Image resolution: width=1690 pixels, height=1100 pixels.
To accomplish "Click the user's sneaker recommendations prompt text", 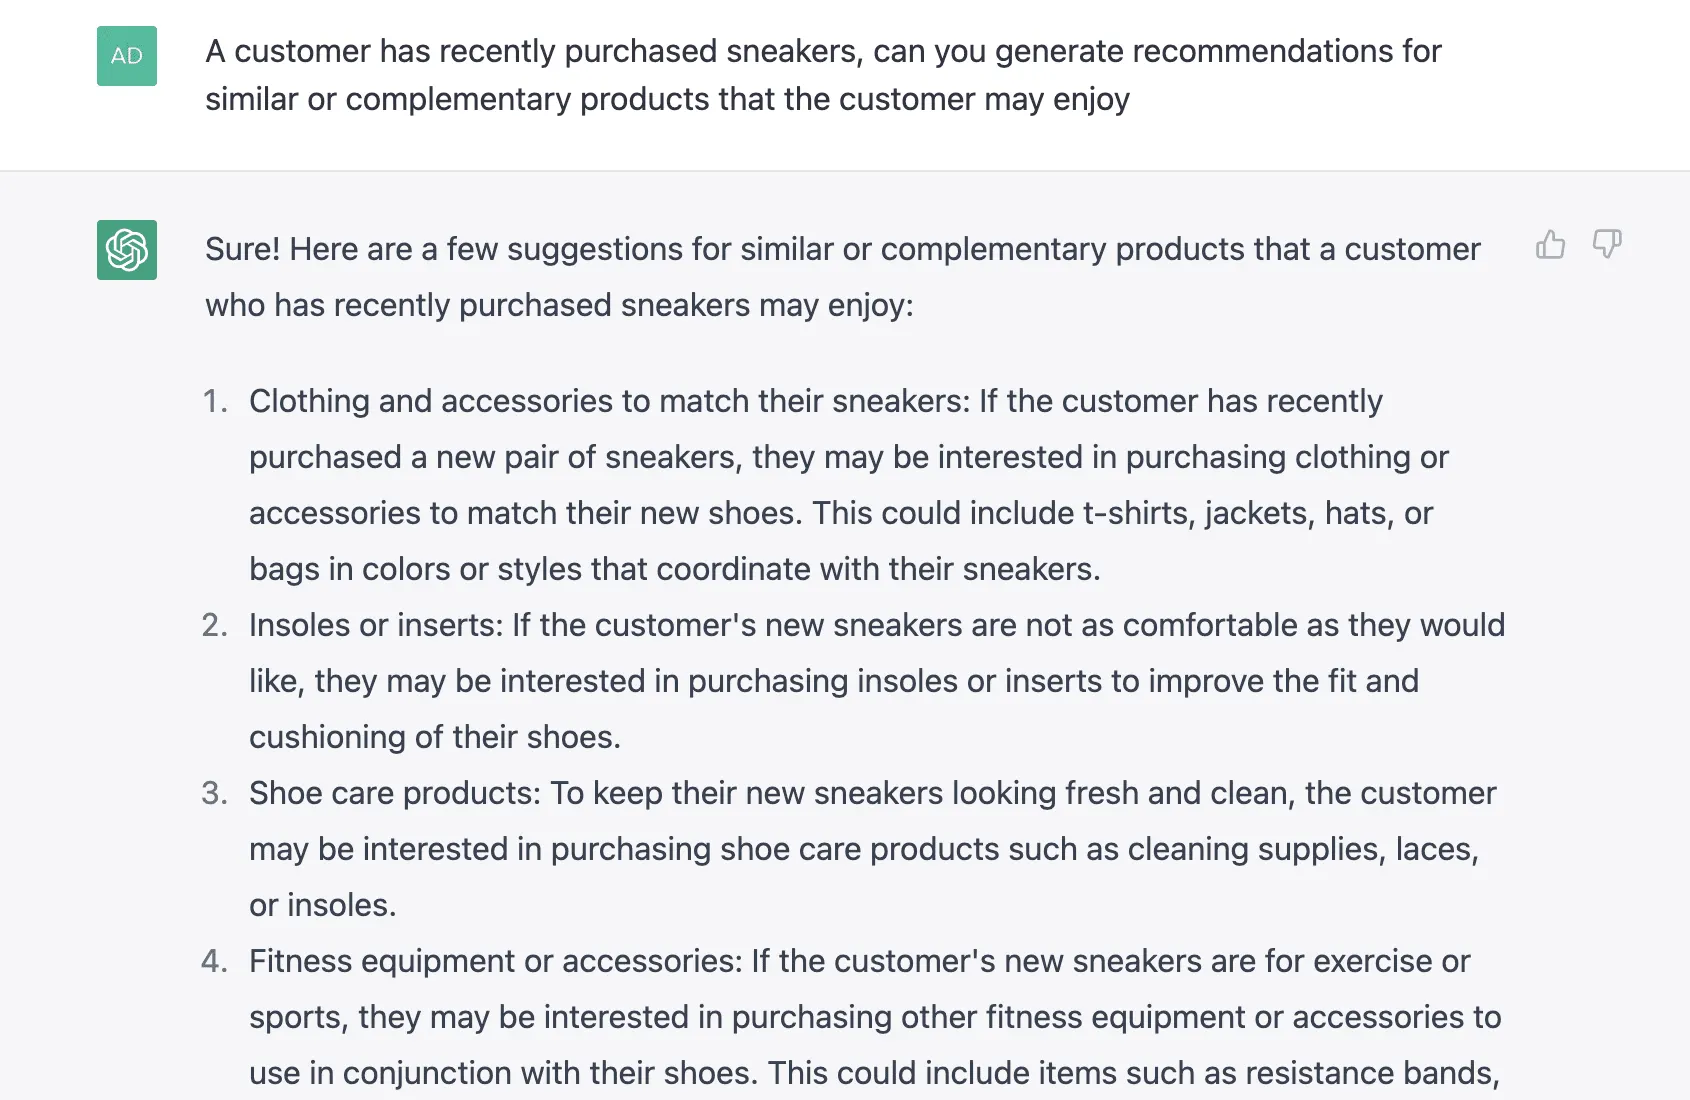I will point(822,75).
